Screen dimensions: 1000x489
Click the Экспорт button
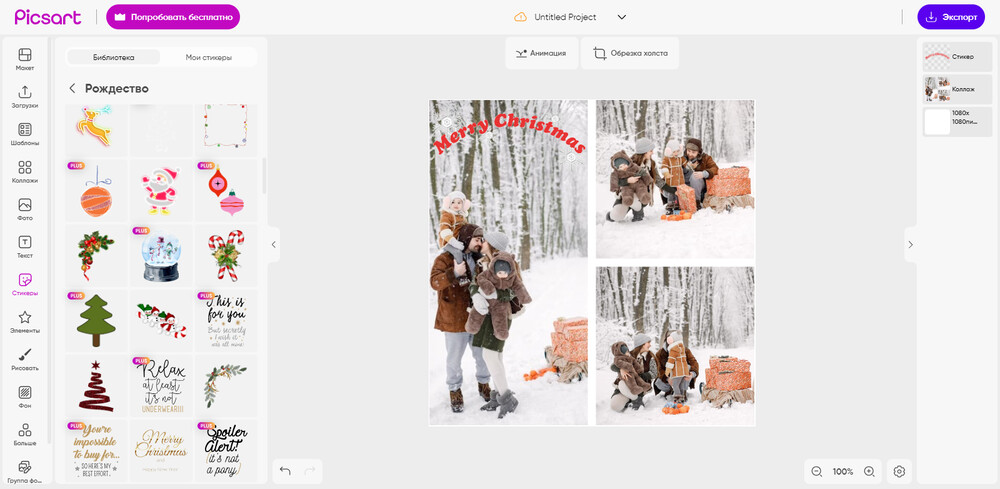coord(950,17)
